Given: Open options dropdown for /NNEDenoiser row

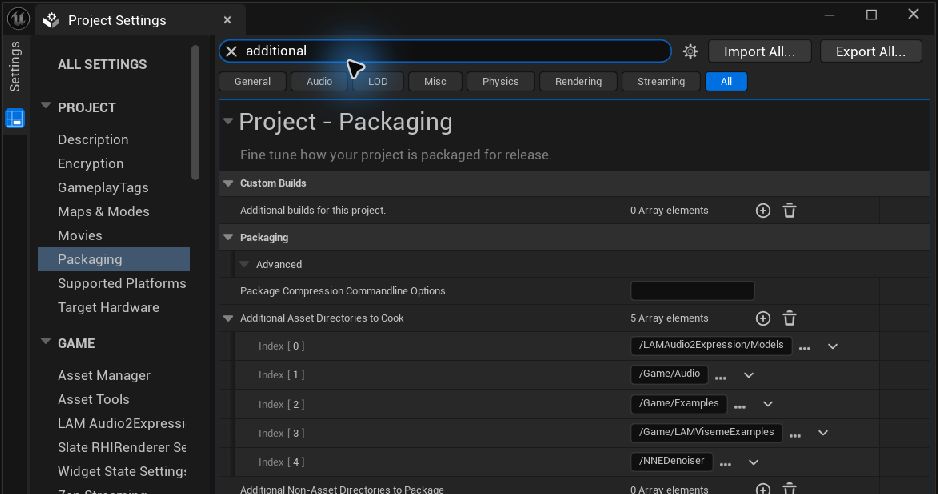Looking at the screenshot, I should pyautogui.click(x=754, y=462).
